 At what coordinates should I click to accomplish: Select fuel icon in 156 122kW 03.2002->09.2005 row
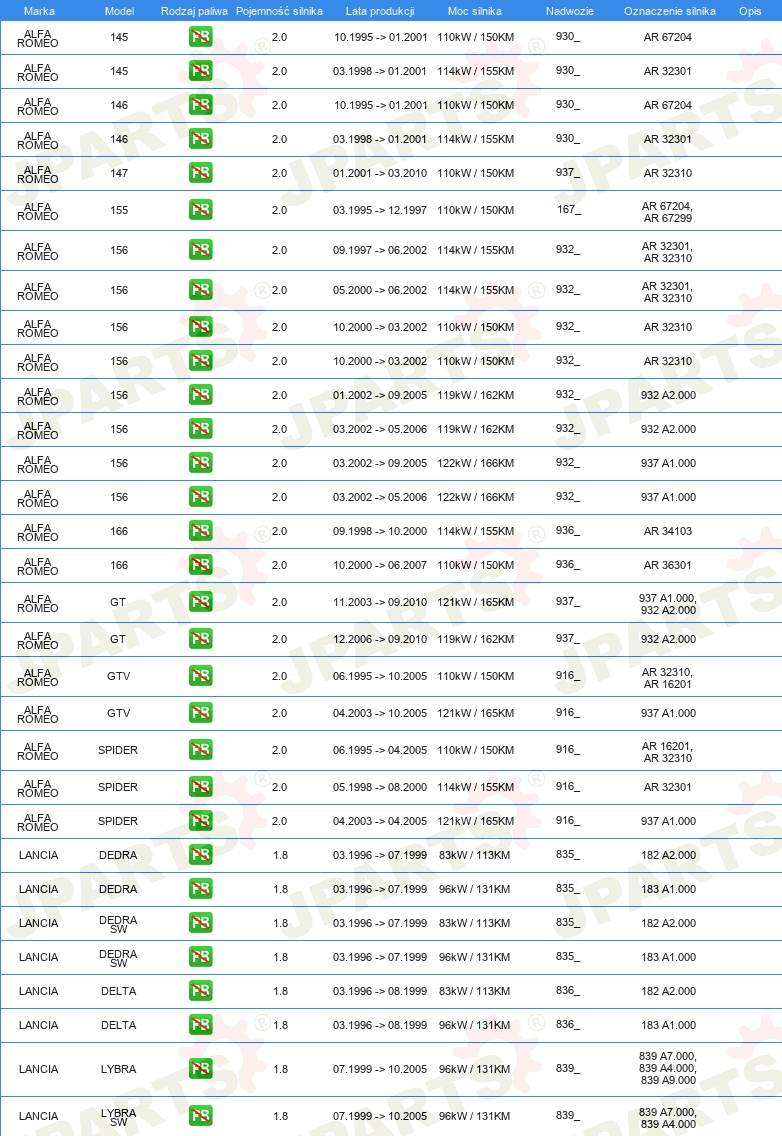pyautogui.click(x=201, y=463)
